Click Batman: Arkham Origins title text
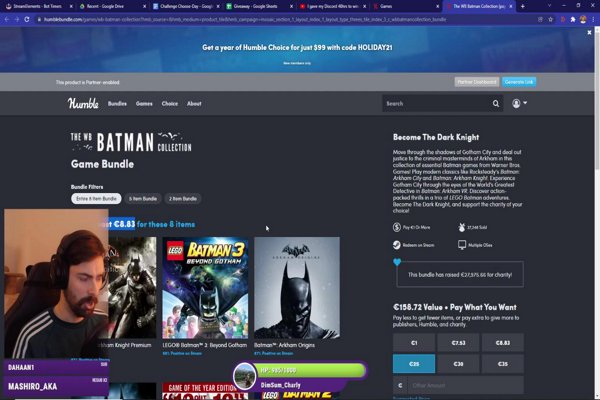 284,345
